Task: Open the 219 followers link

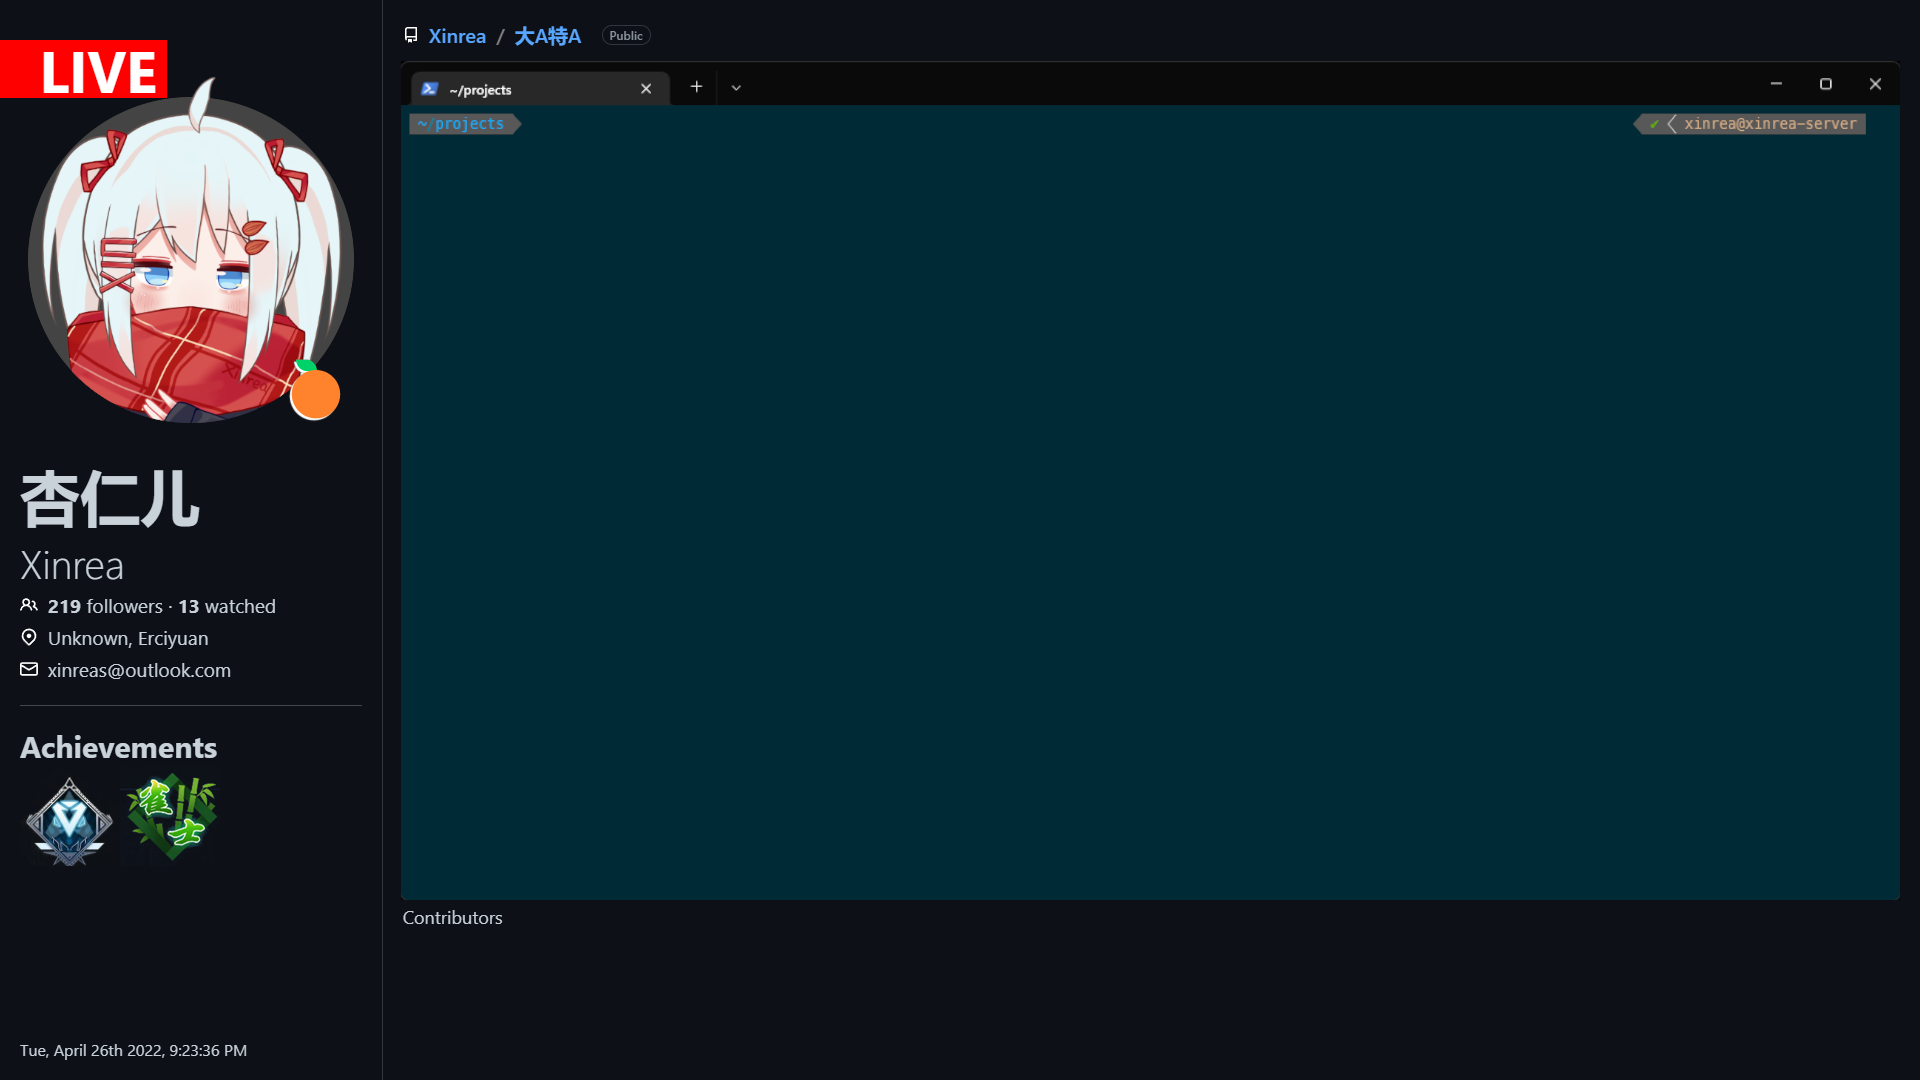Action: (x=105, y=606)
